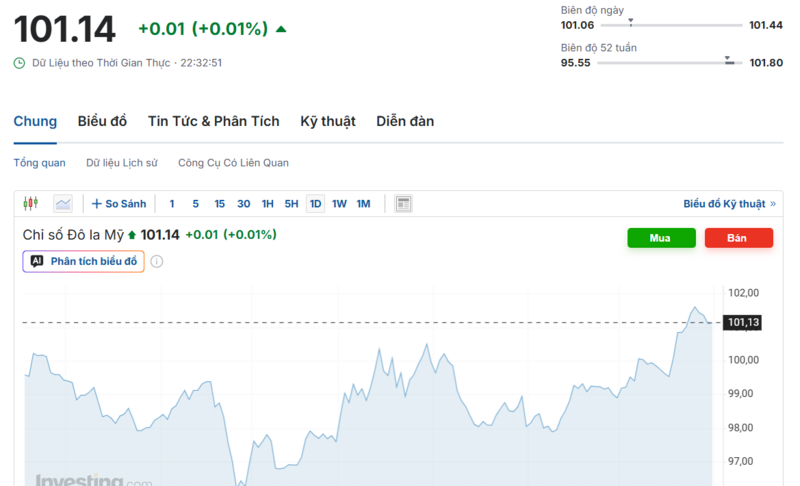Click the Biên độ 52 tuần range slider marker
This screenshot has width=800, height=486.
click(729, 60)
